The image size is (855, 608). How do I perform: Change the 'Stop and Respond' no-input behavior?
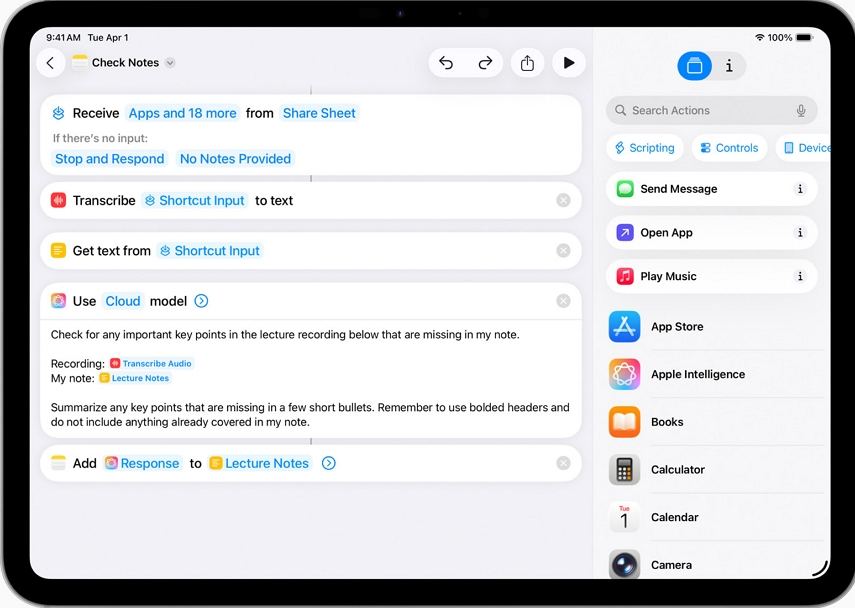click(110, 159)
